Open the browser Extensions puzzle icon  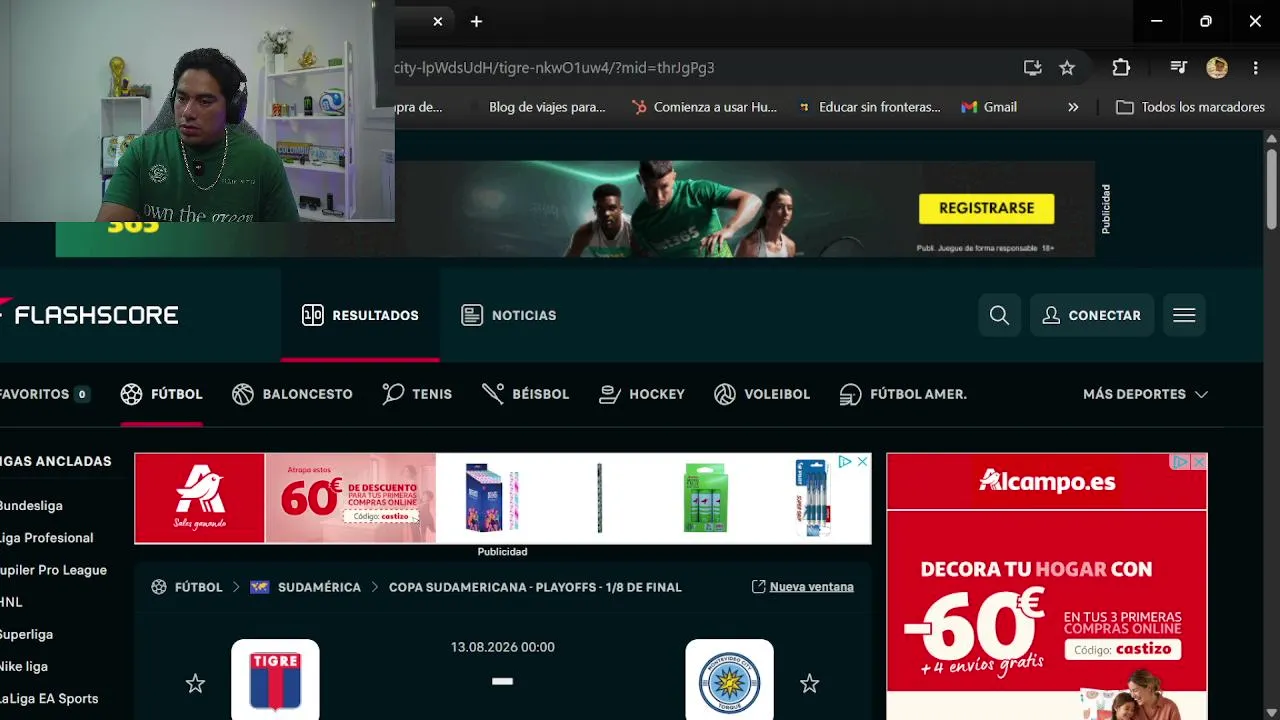1121,68
